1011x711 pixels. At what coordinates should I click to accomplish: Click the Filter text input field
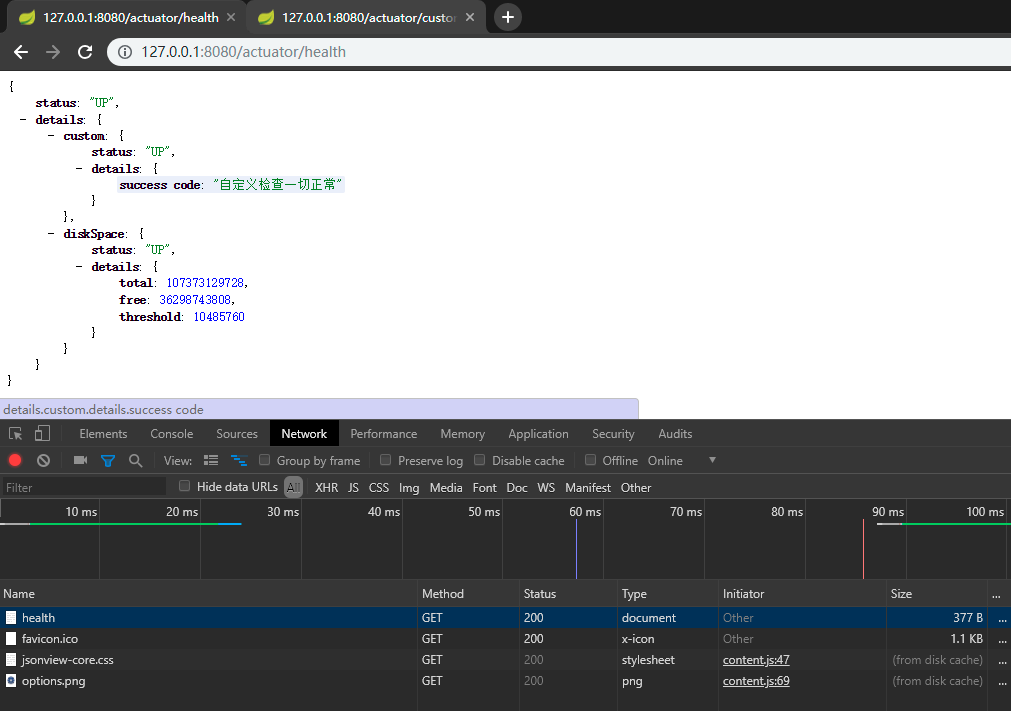tap(84, 488)
